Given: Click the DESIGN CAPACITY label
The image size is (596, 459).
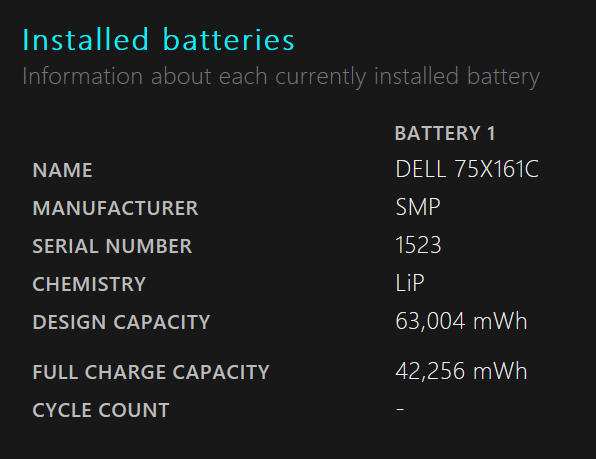Looking at the screenshot, I should pos(121,322).
